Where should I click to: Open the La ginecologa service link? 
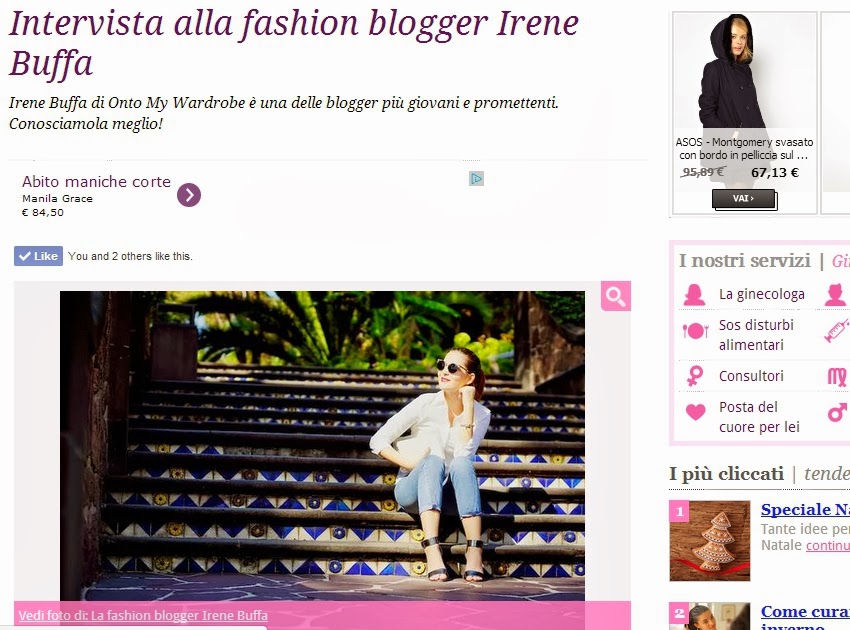[x=762, y=294]
